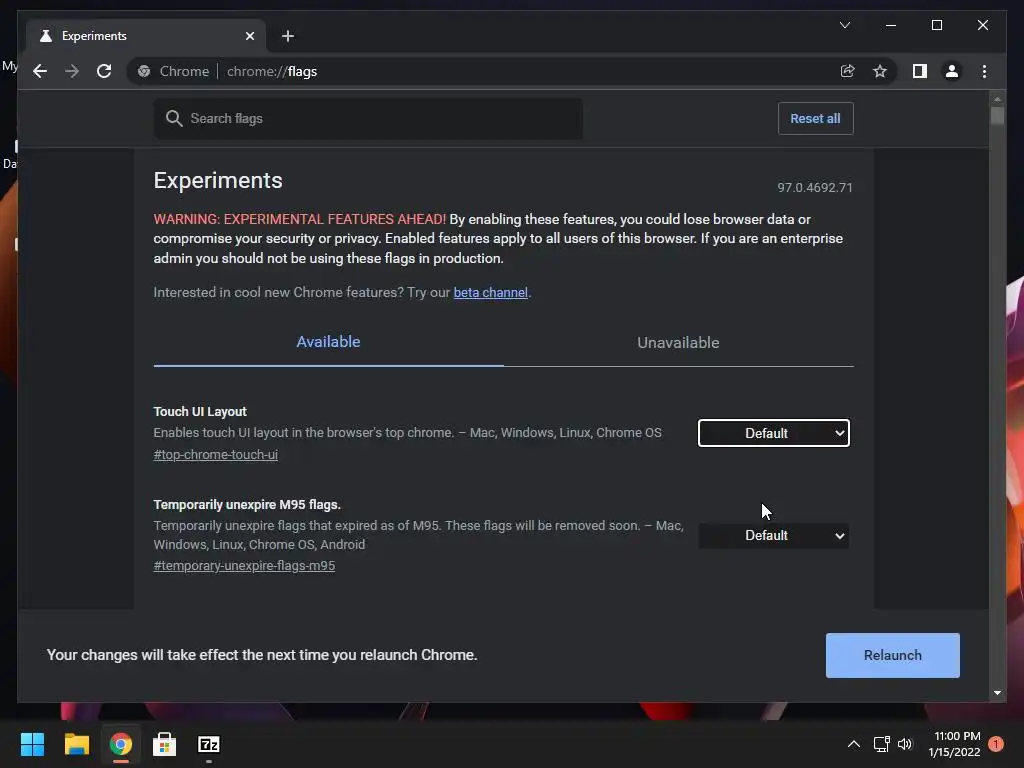Open File Explorer from the taskbar
This screenshot has height=768, width=1024.
[x=76, y=744]
